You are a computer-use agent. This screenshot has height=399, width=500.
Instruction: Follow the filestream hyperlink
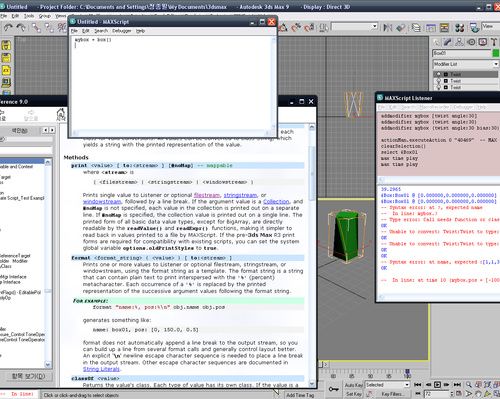[207, 195]
